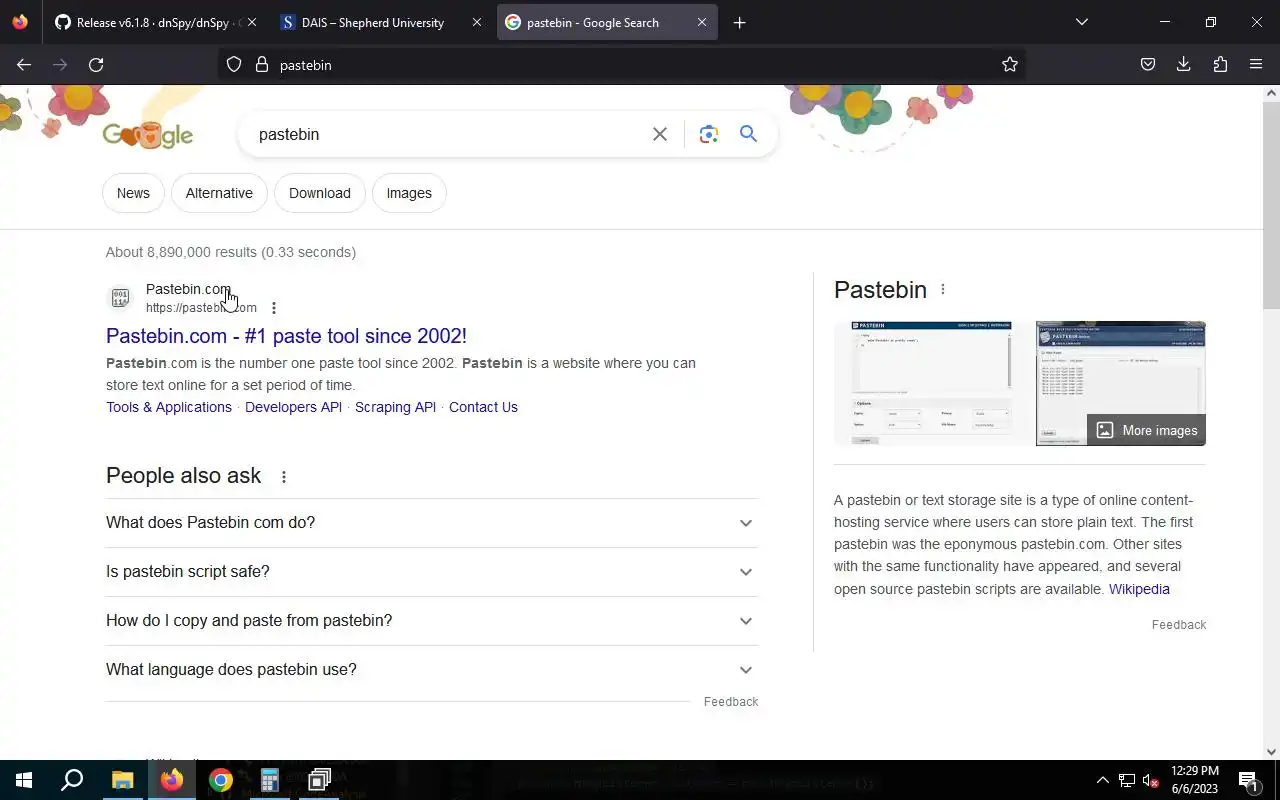Image resolution: width=1280 pixels, height=800 pixels.
Task: Open the Scraping API sitelink
Action: [395, 407]
